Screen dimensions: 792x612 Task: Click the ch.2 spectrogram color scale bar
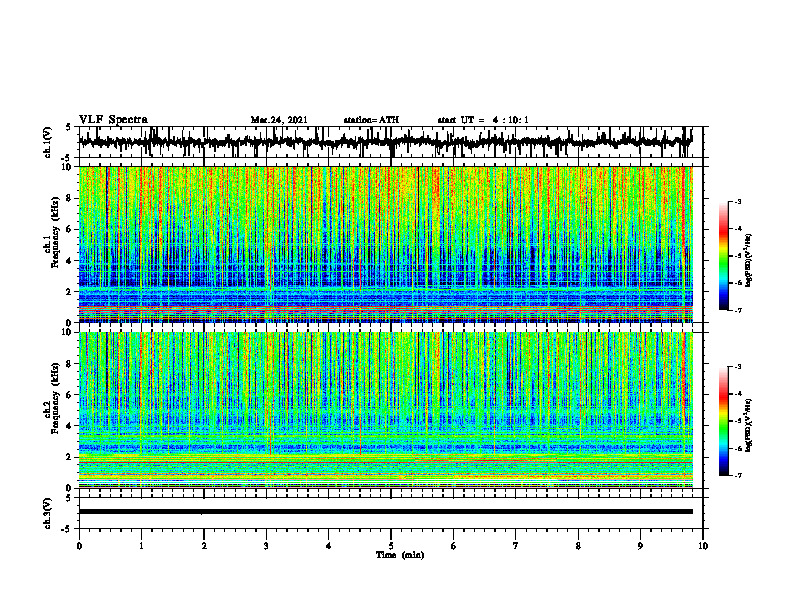724,421
